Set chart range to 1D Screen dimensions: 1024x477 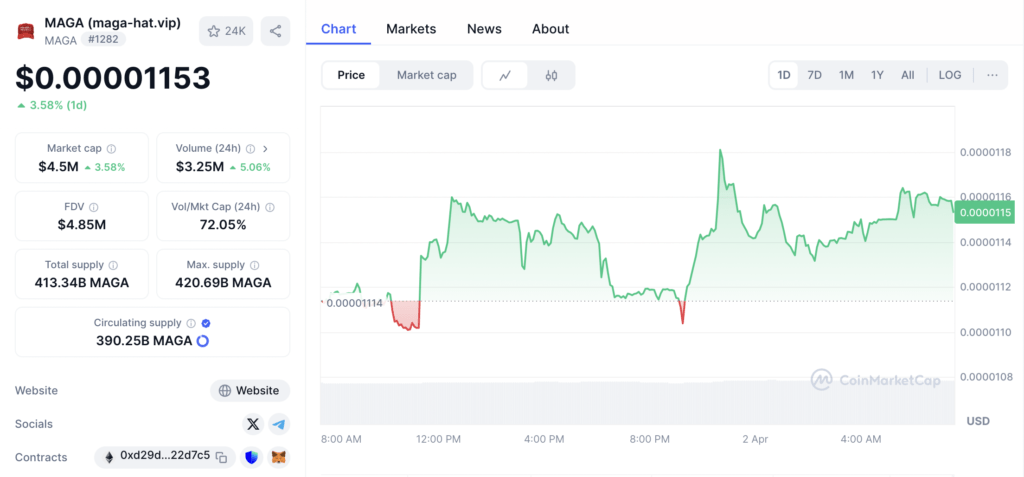pyautogui.click(x=784, y=75)
